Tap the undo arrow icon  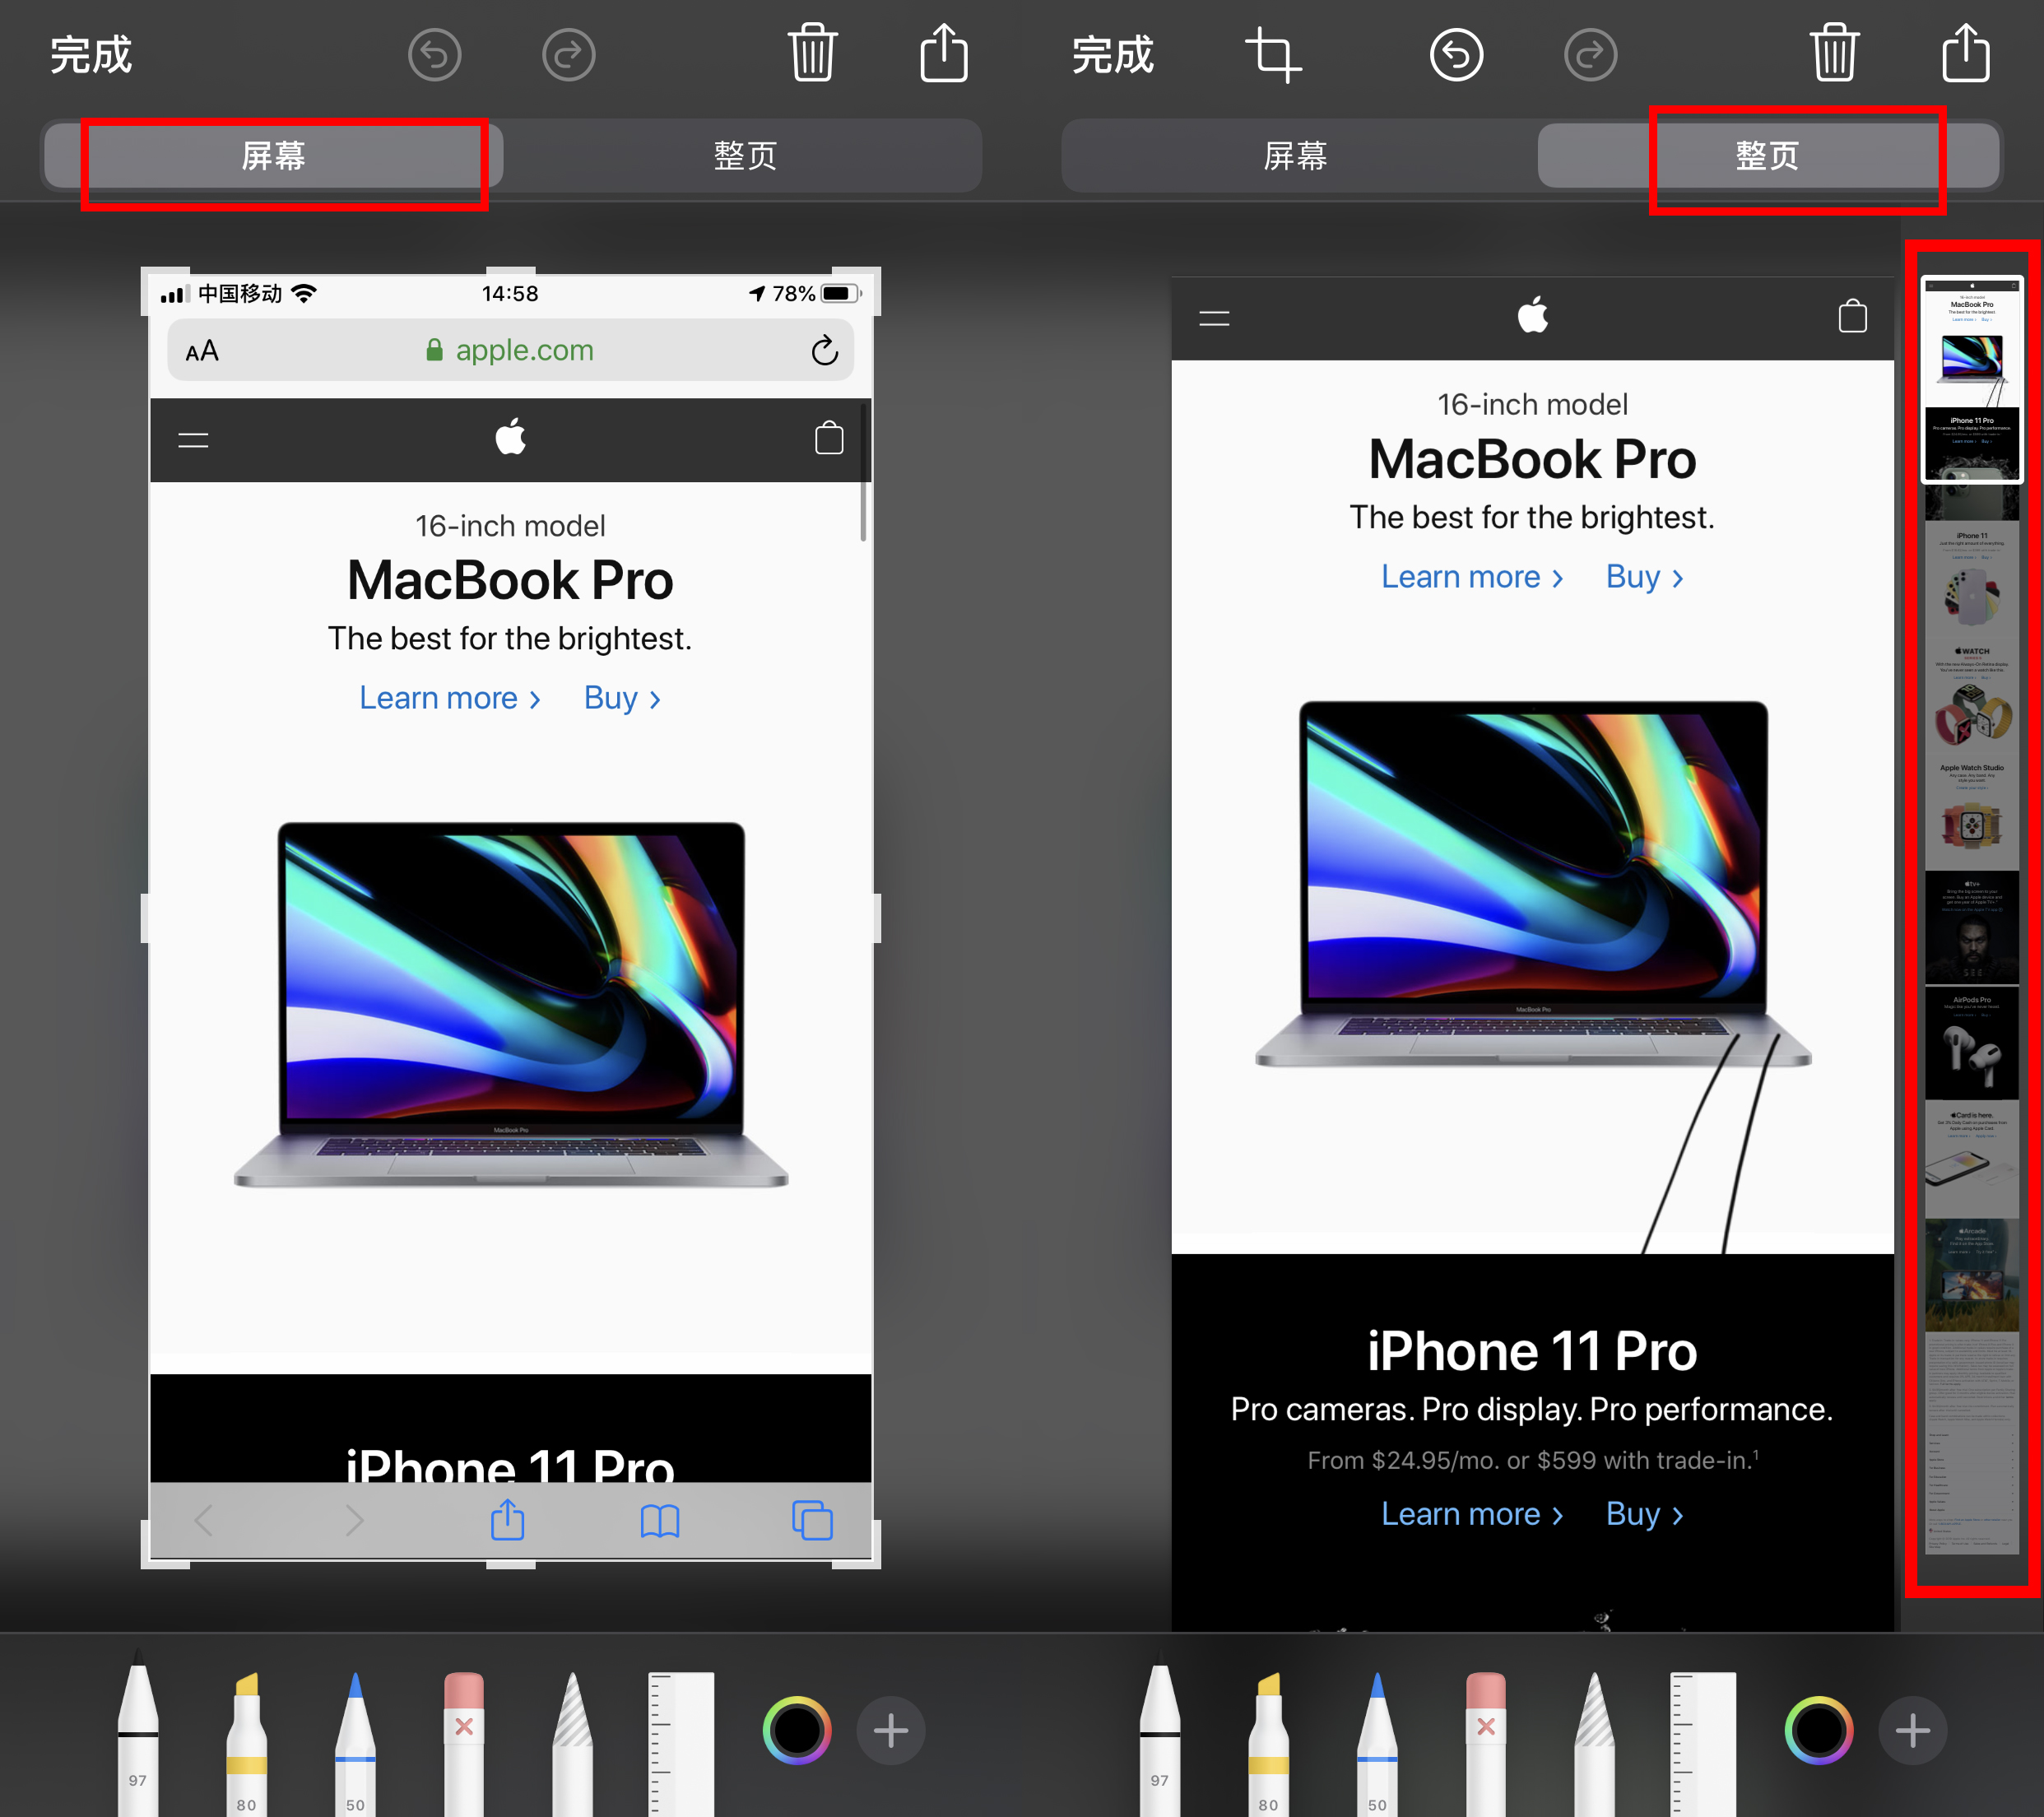click(434, 55)
